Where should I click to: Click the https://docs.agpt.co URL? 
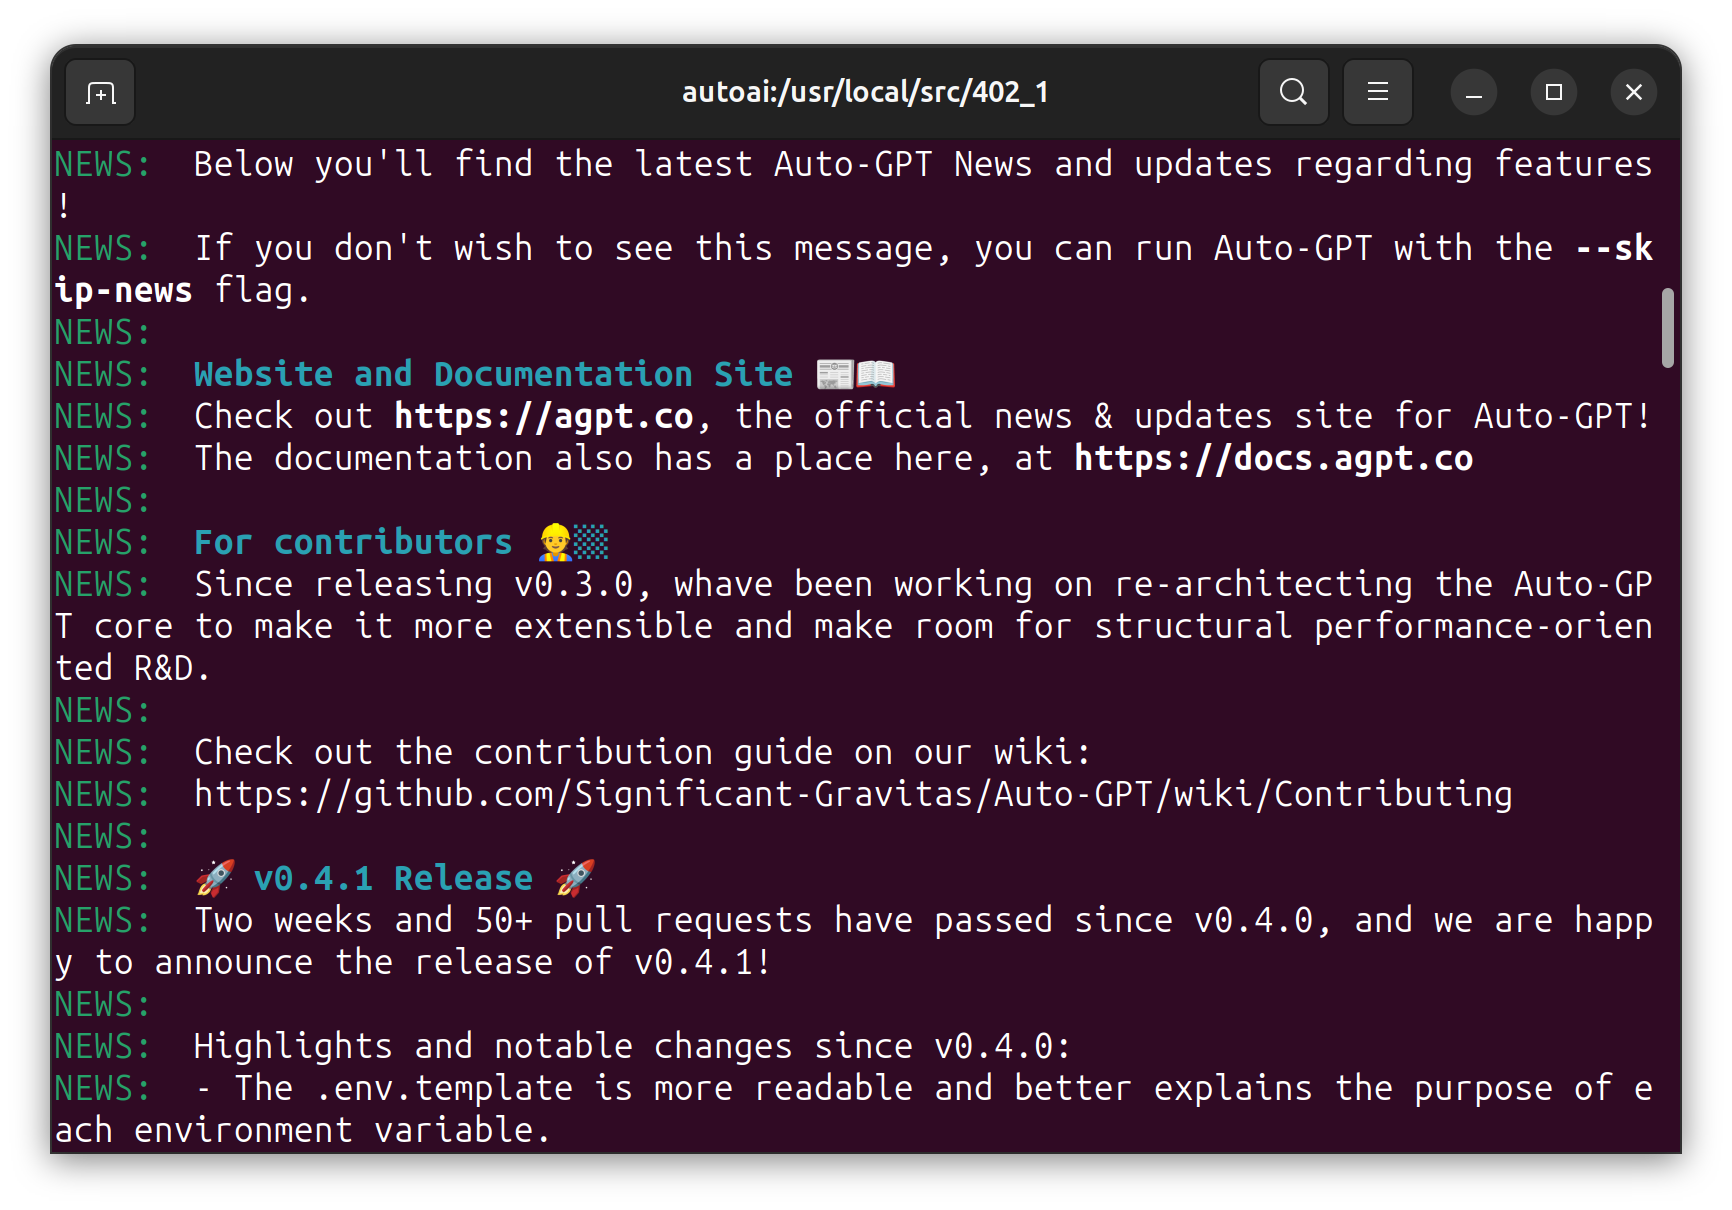tap(1273, 458)
